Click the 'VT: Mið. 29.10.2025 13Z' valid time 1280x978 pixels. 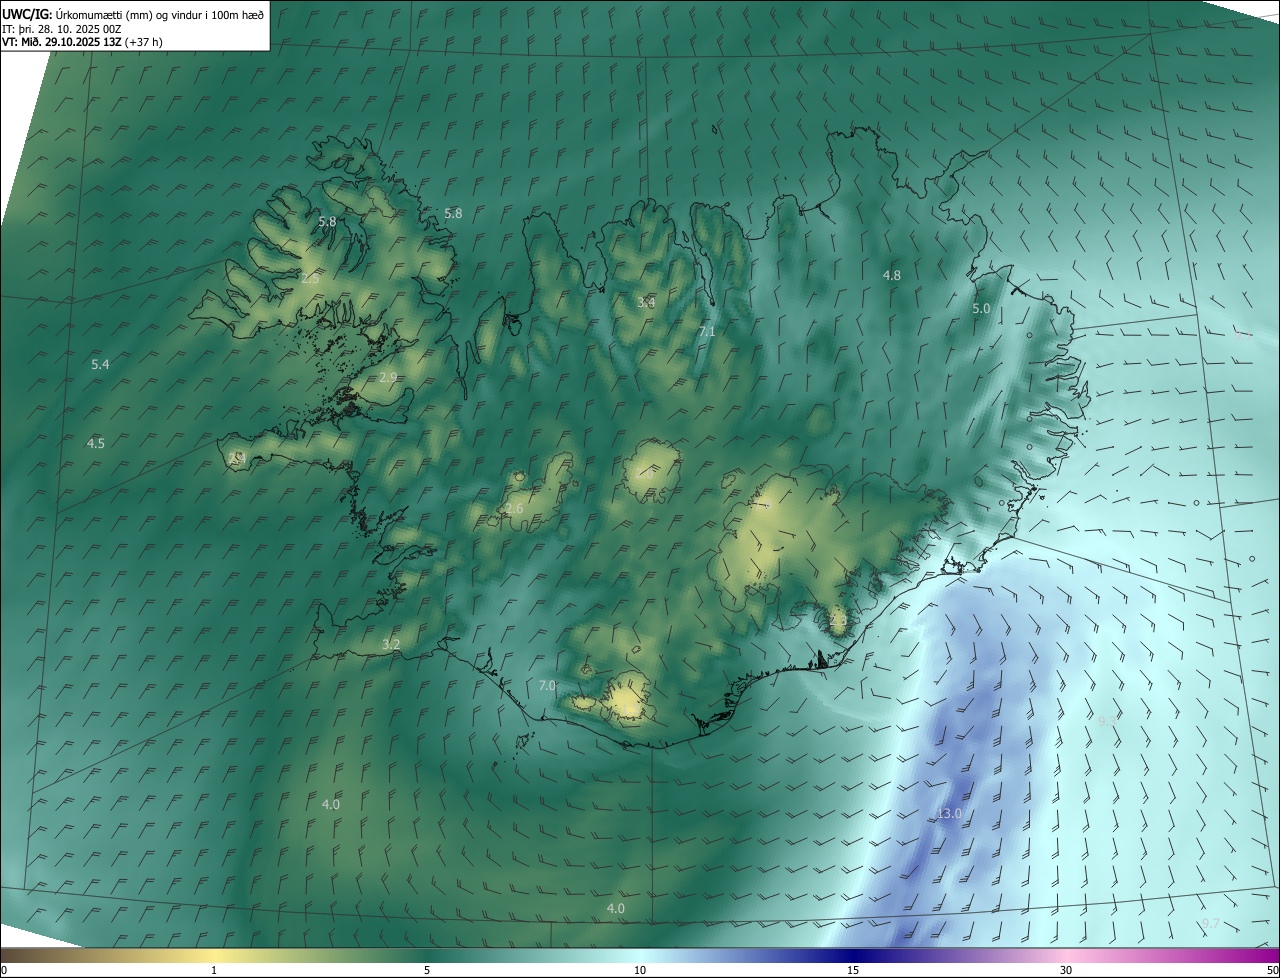point(64,42)
